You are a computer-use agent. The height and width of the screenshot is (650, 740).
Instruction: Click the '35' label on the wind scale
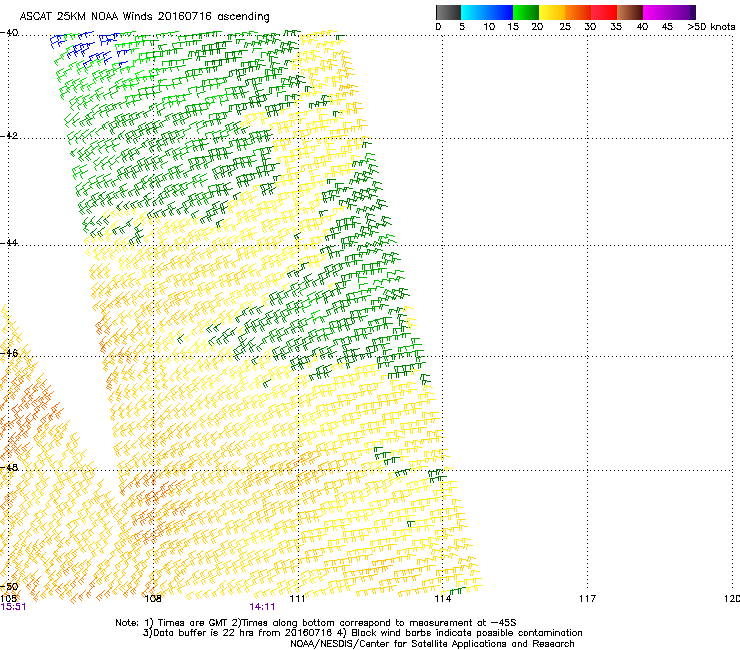tap(616, 27)
